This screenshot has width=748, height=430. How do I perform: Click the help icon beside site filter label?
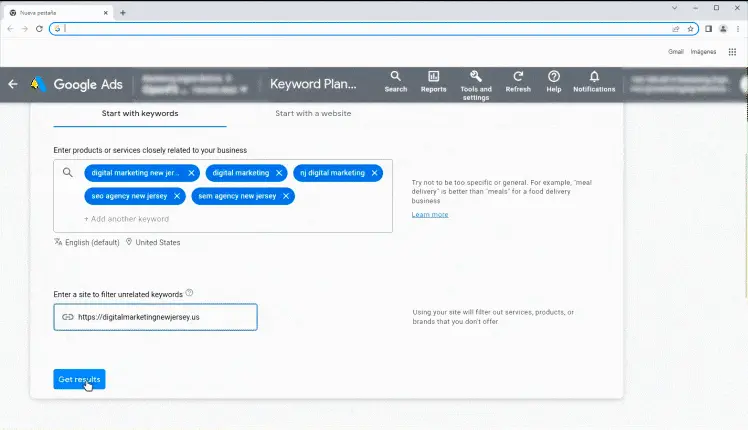pos(189,293)
